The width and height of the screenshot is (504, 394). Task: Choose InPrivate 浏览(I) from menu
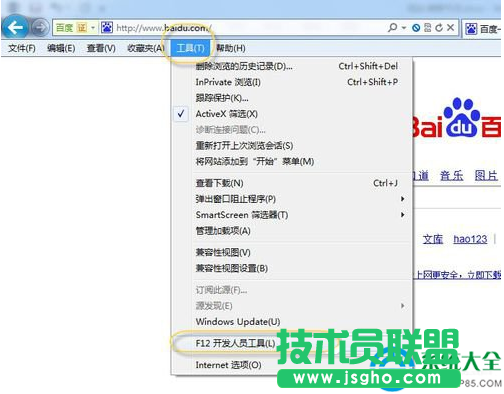(x=292, y=82)
